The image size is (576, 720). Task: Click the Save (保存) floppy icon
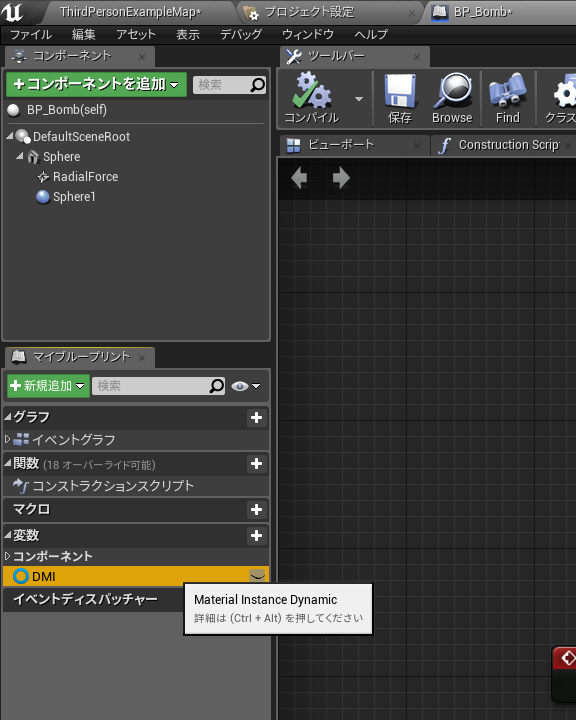point(400,91)
